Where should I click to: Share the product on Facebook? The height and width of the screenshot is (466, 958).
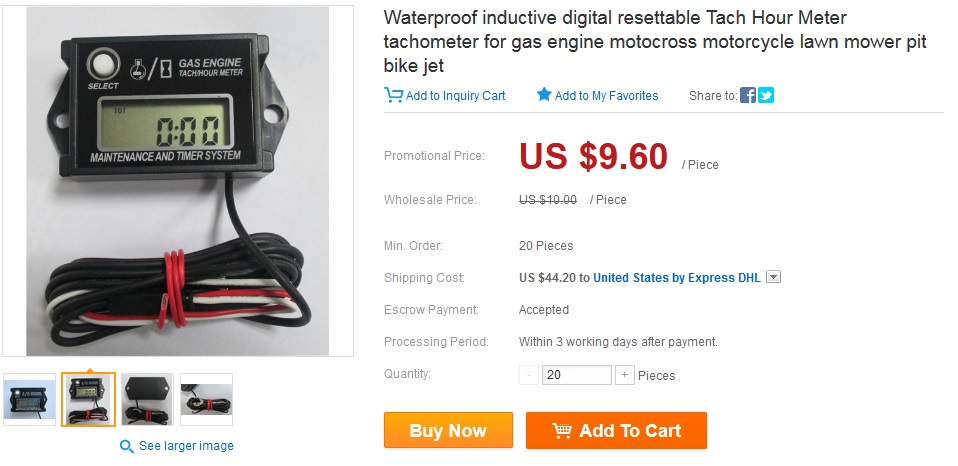click(x=747, y=96)
